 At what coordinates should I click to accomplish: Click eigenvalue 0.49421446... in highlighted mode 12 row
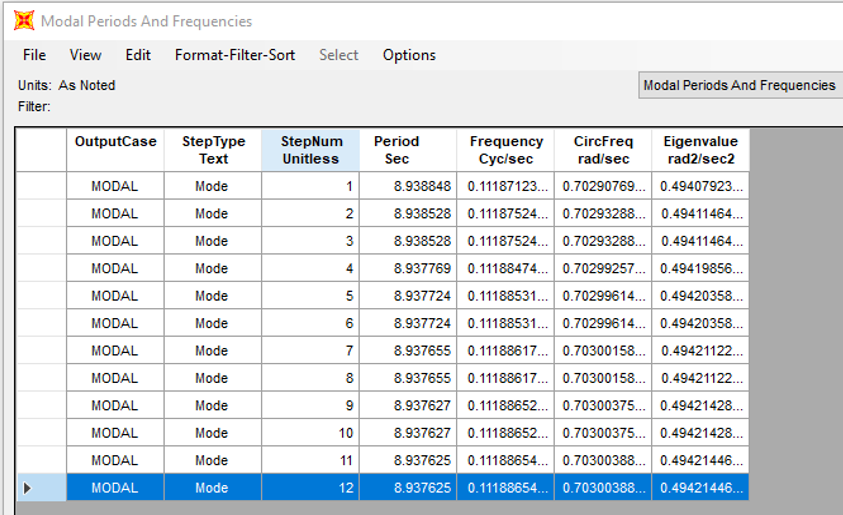(700, 488)
